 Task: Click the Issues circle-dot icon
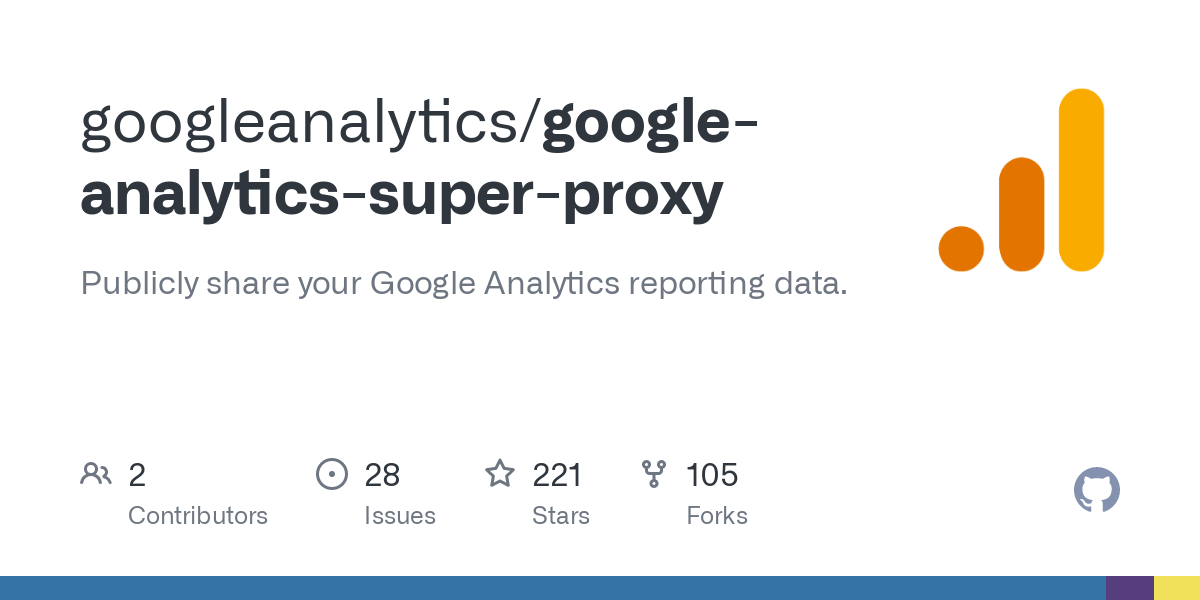click(331, 474)
